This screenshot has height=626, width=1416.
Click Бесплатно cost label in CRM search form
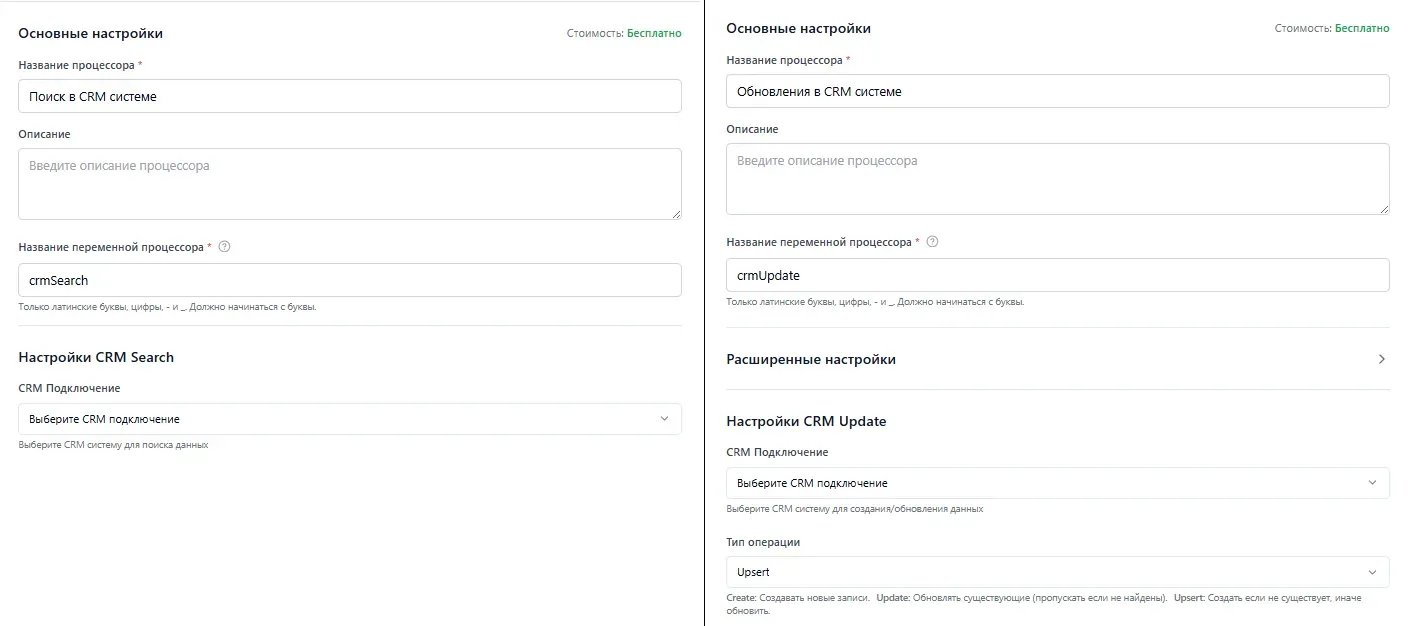pyautogui.click(x=654, y=33)
